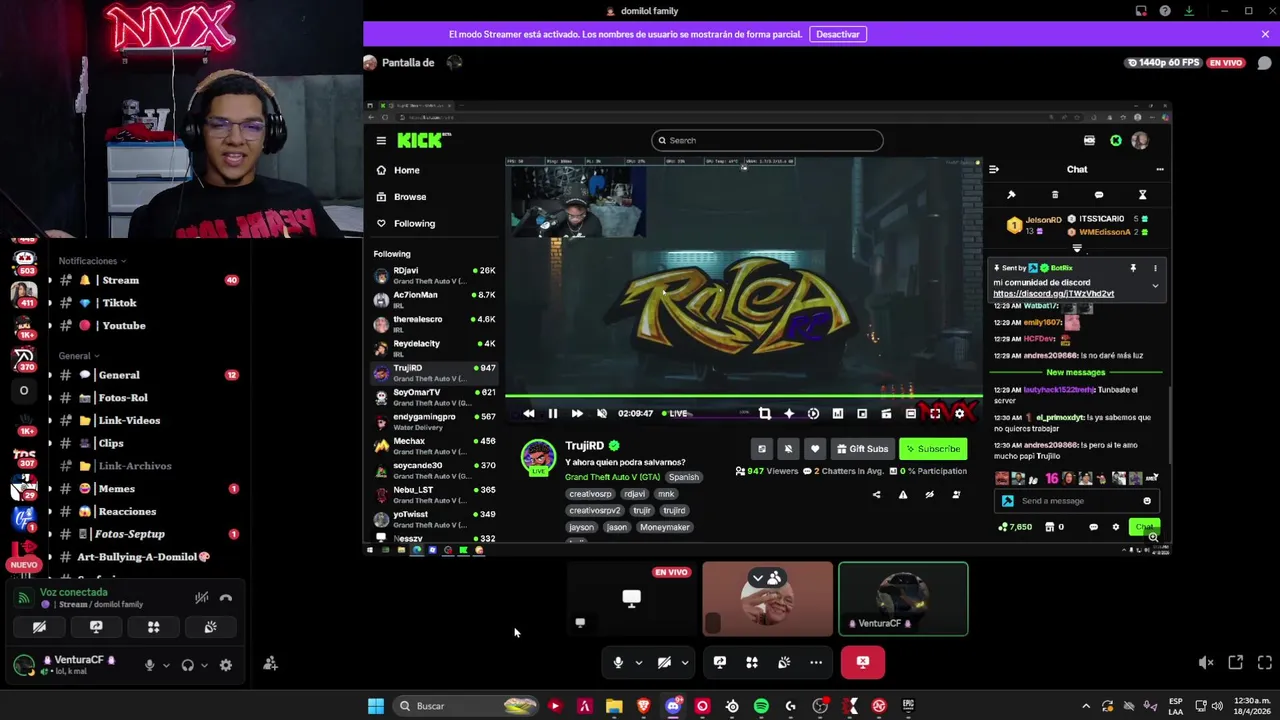Open the Stream channel

(x=145, y=280)
